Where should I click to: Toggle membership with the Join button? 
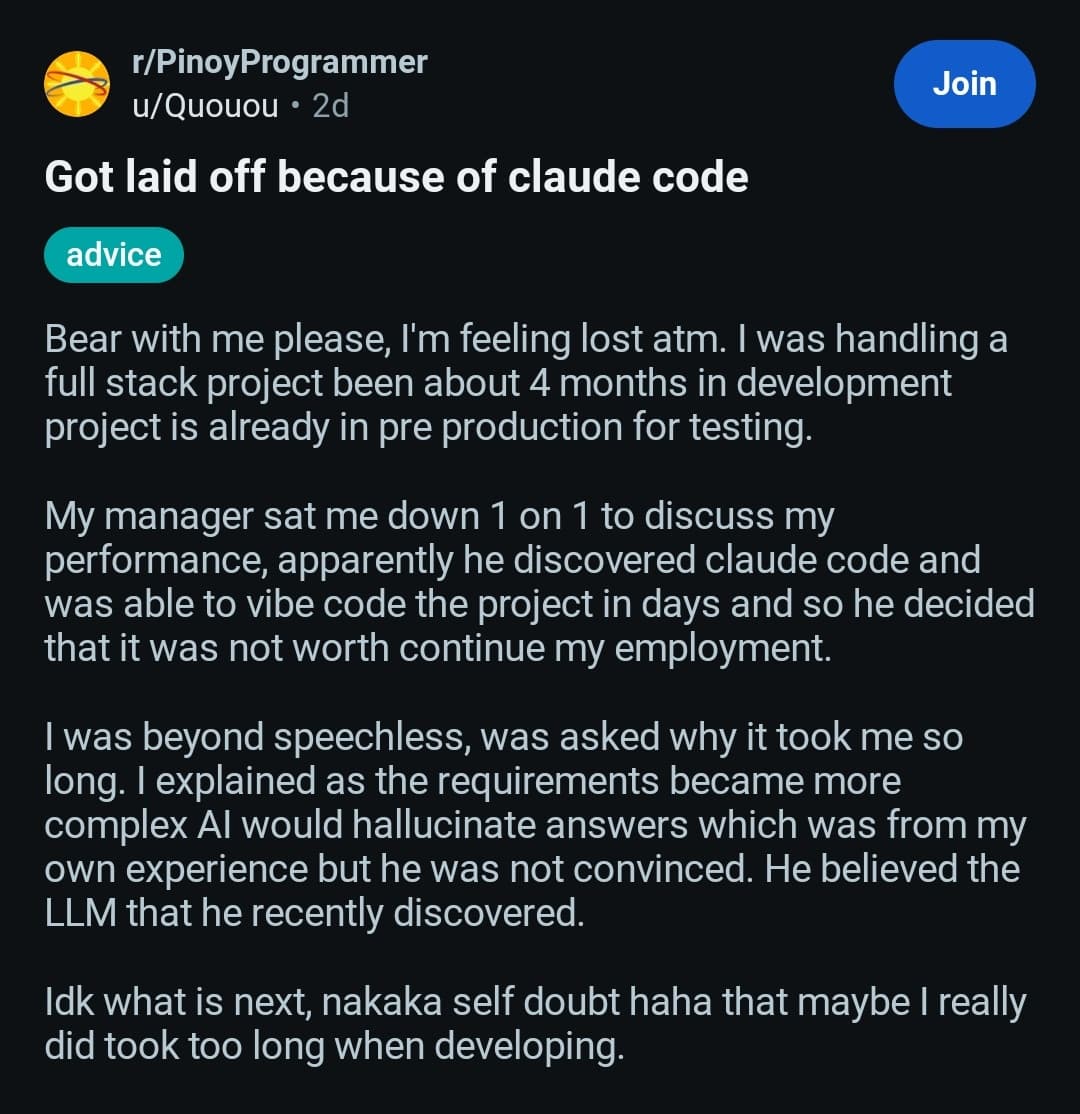[963, 84]
